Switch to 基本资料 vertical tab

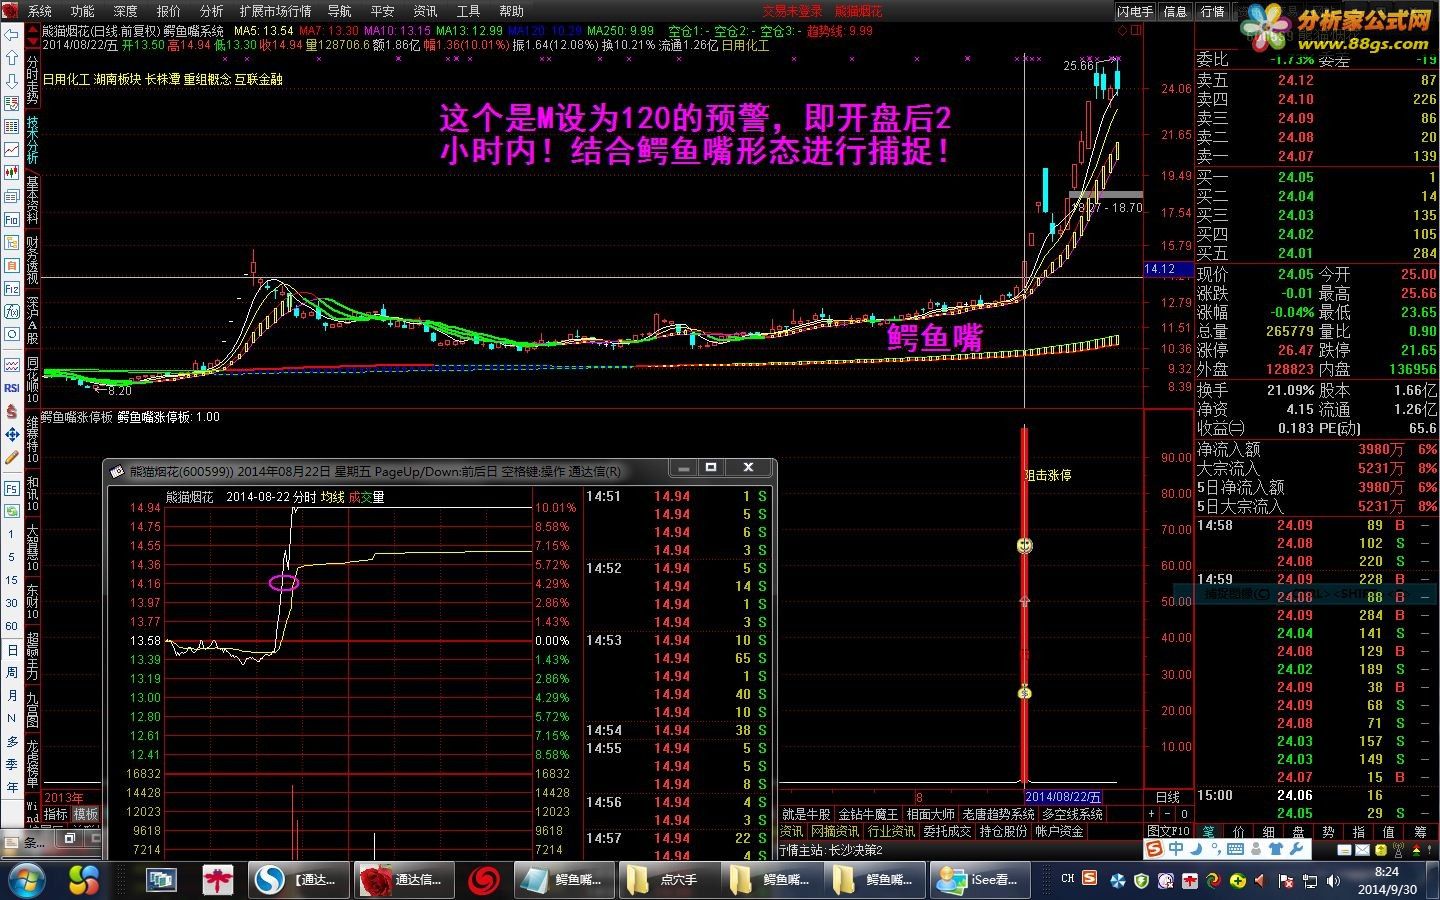point(33,200)
